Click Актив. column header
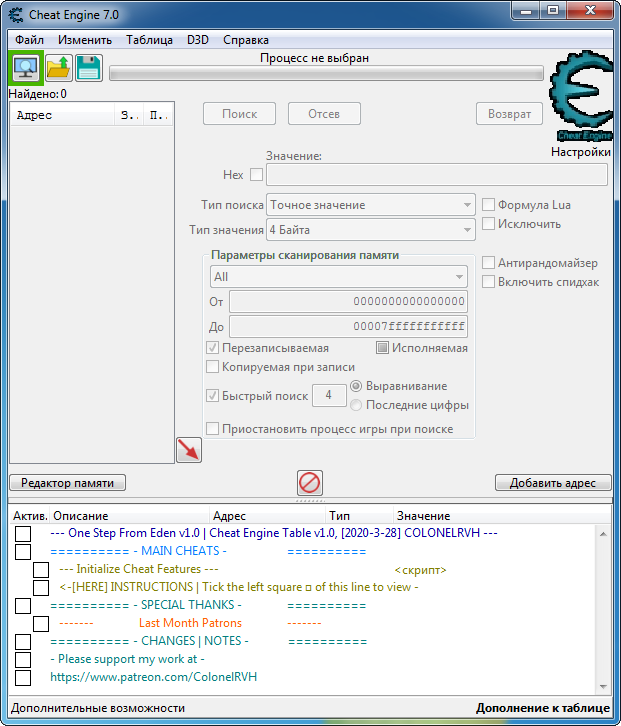The height and width of the screenshot is (726, 621). coord(30,516)
